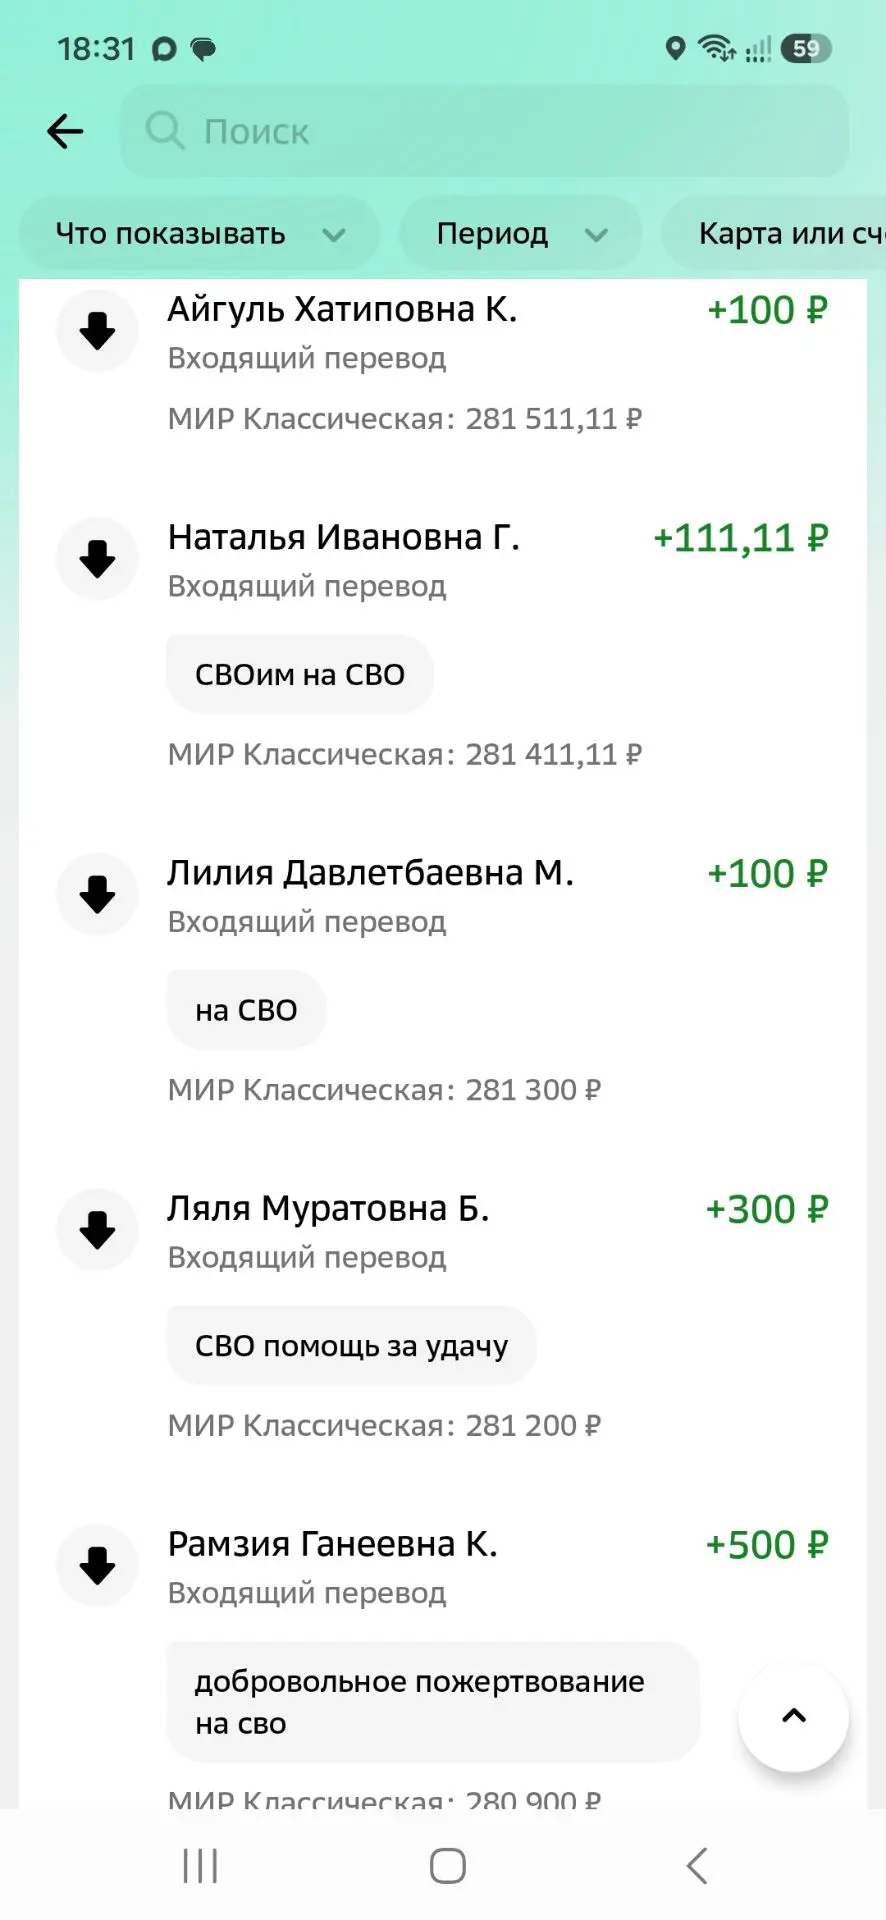
Task: Tap the 'СВОим на СВО' message bubble
Action: 300,675
